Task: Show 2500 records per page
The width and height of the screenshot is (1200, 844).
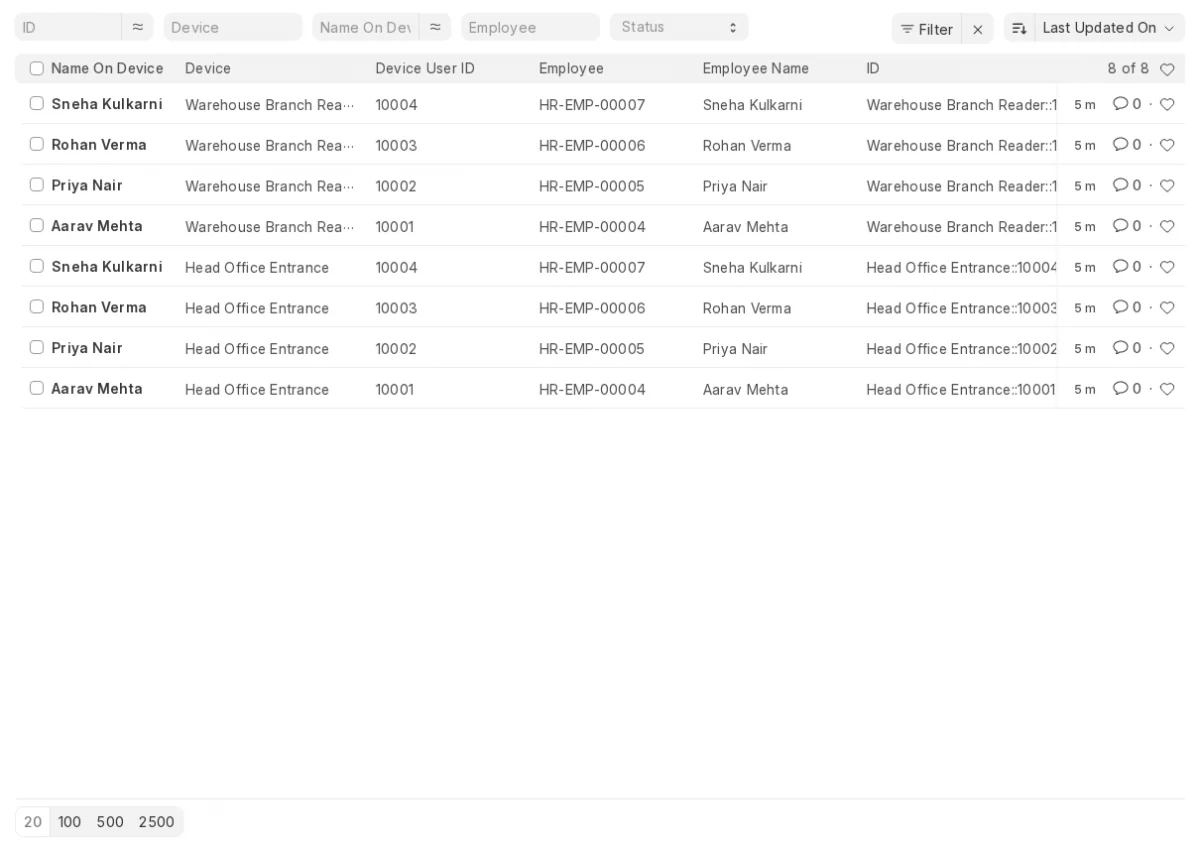Action: tap(156, 822)
